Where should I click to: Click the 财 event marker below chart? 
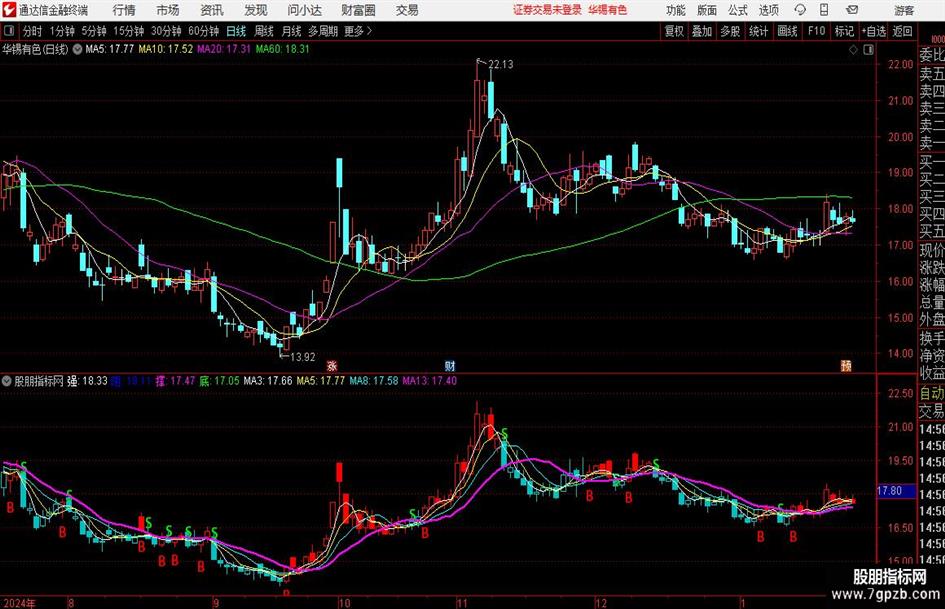pos(450,365)
